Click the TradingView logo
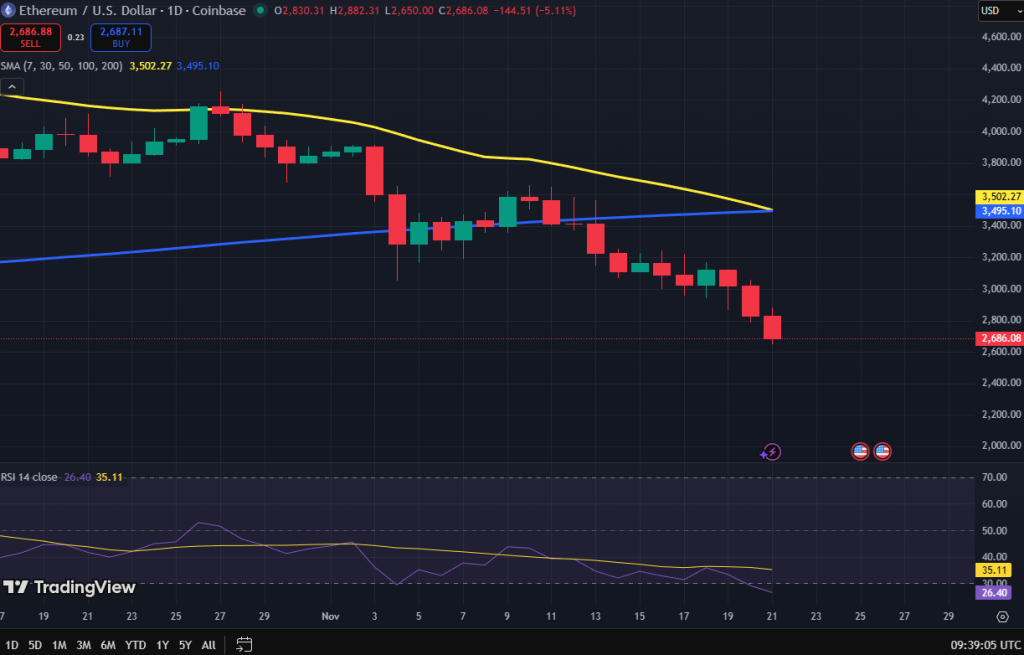Image resolution: width=1024 pixels, height=655 pixels. 69,587
